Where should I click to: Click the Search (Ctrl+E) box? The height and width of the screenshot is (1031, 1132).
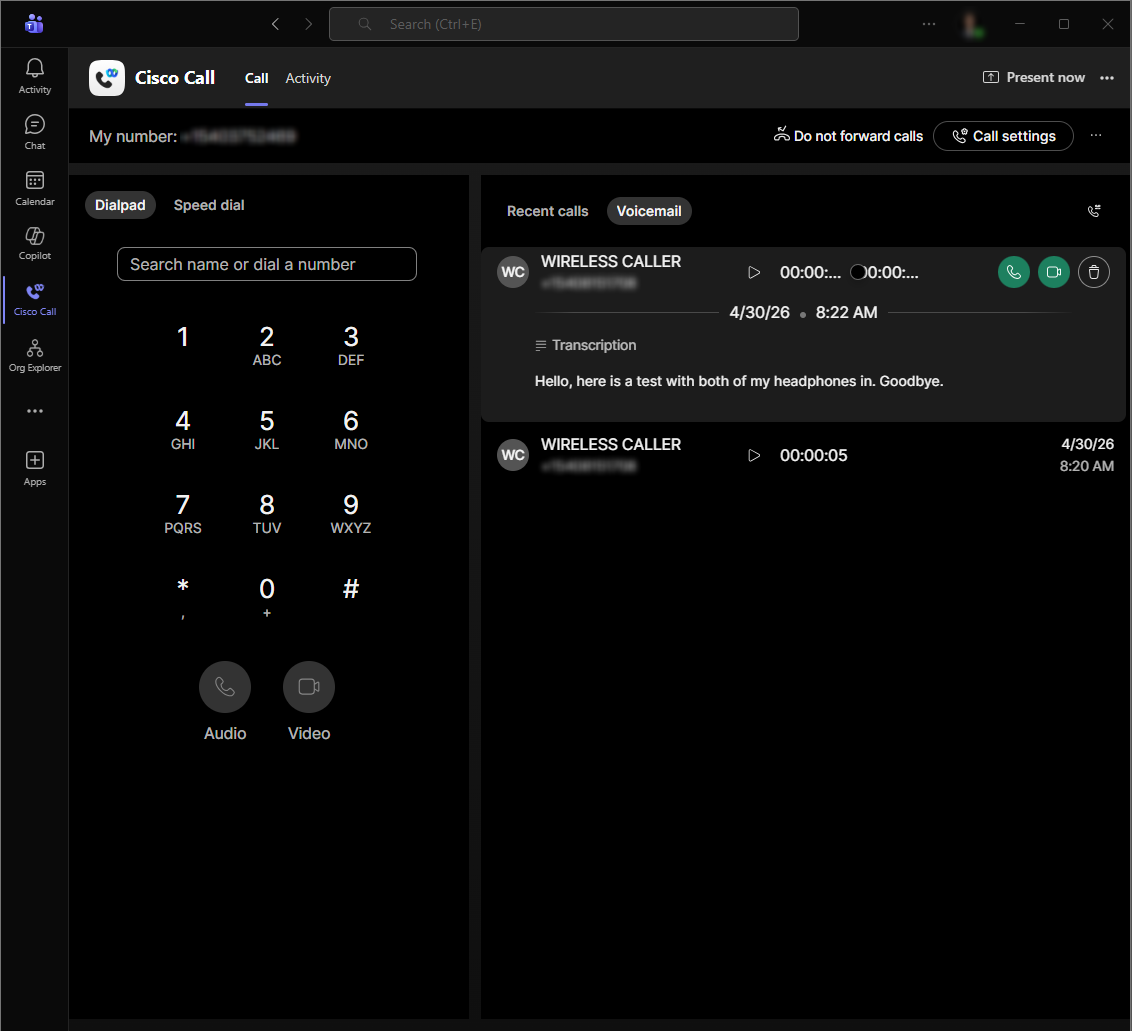tap(564, 24)
